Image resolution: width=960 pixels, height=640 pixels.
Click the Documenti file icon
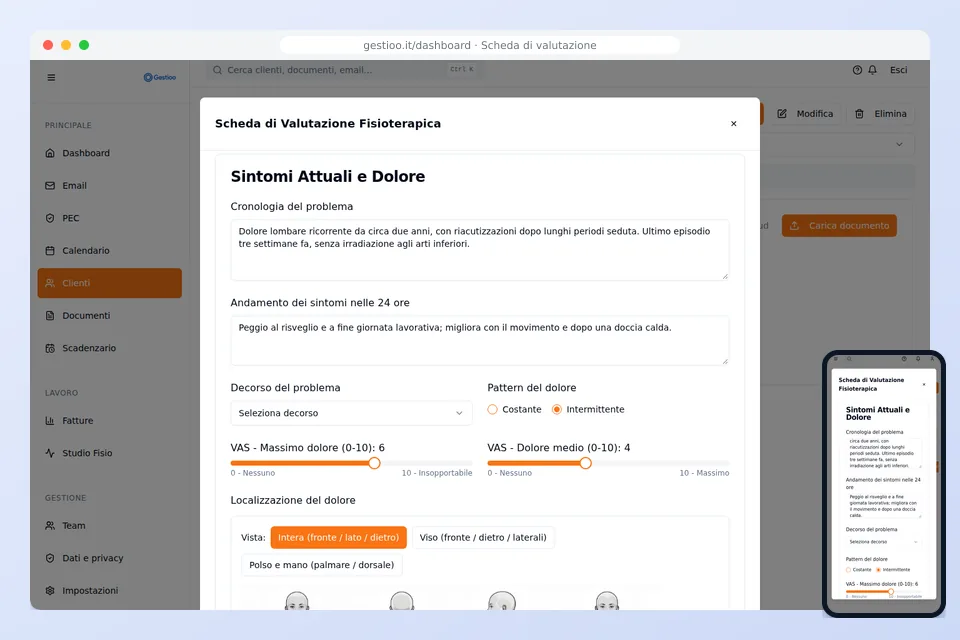(x=50, y=315)
